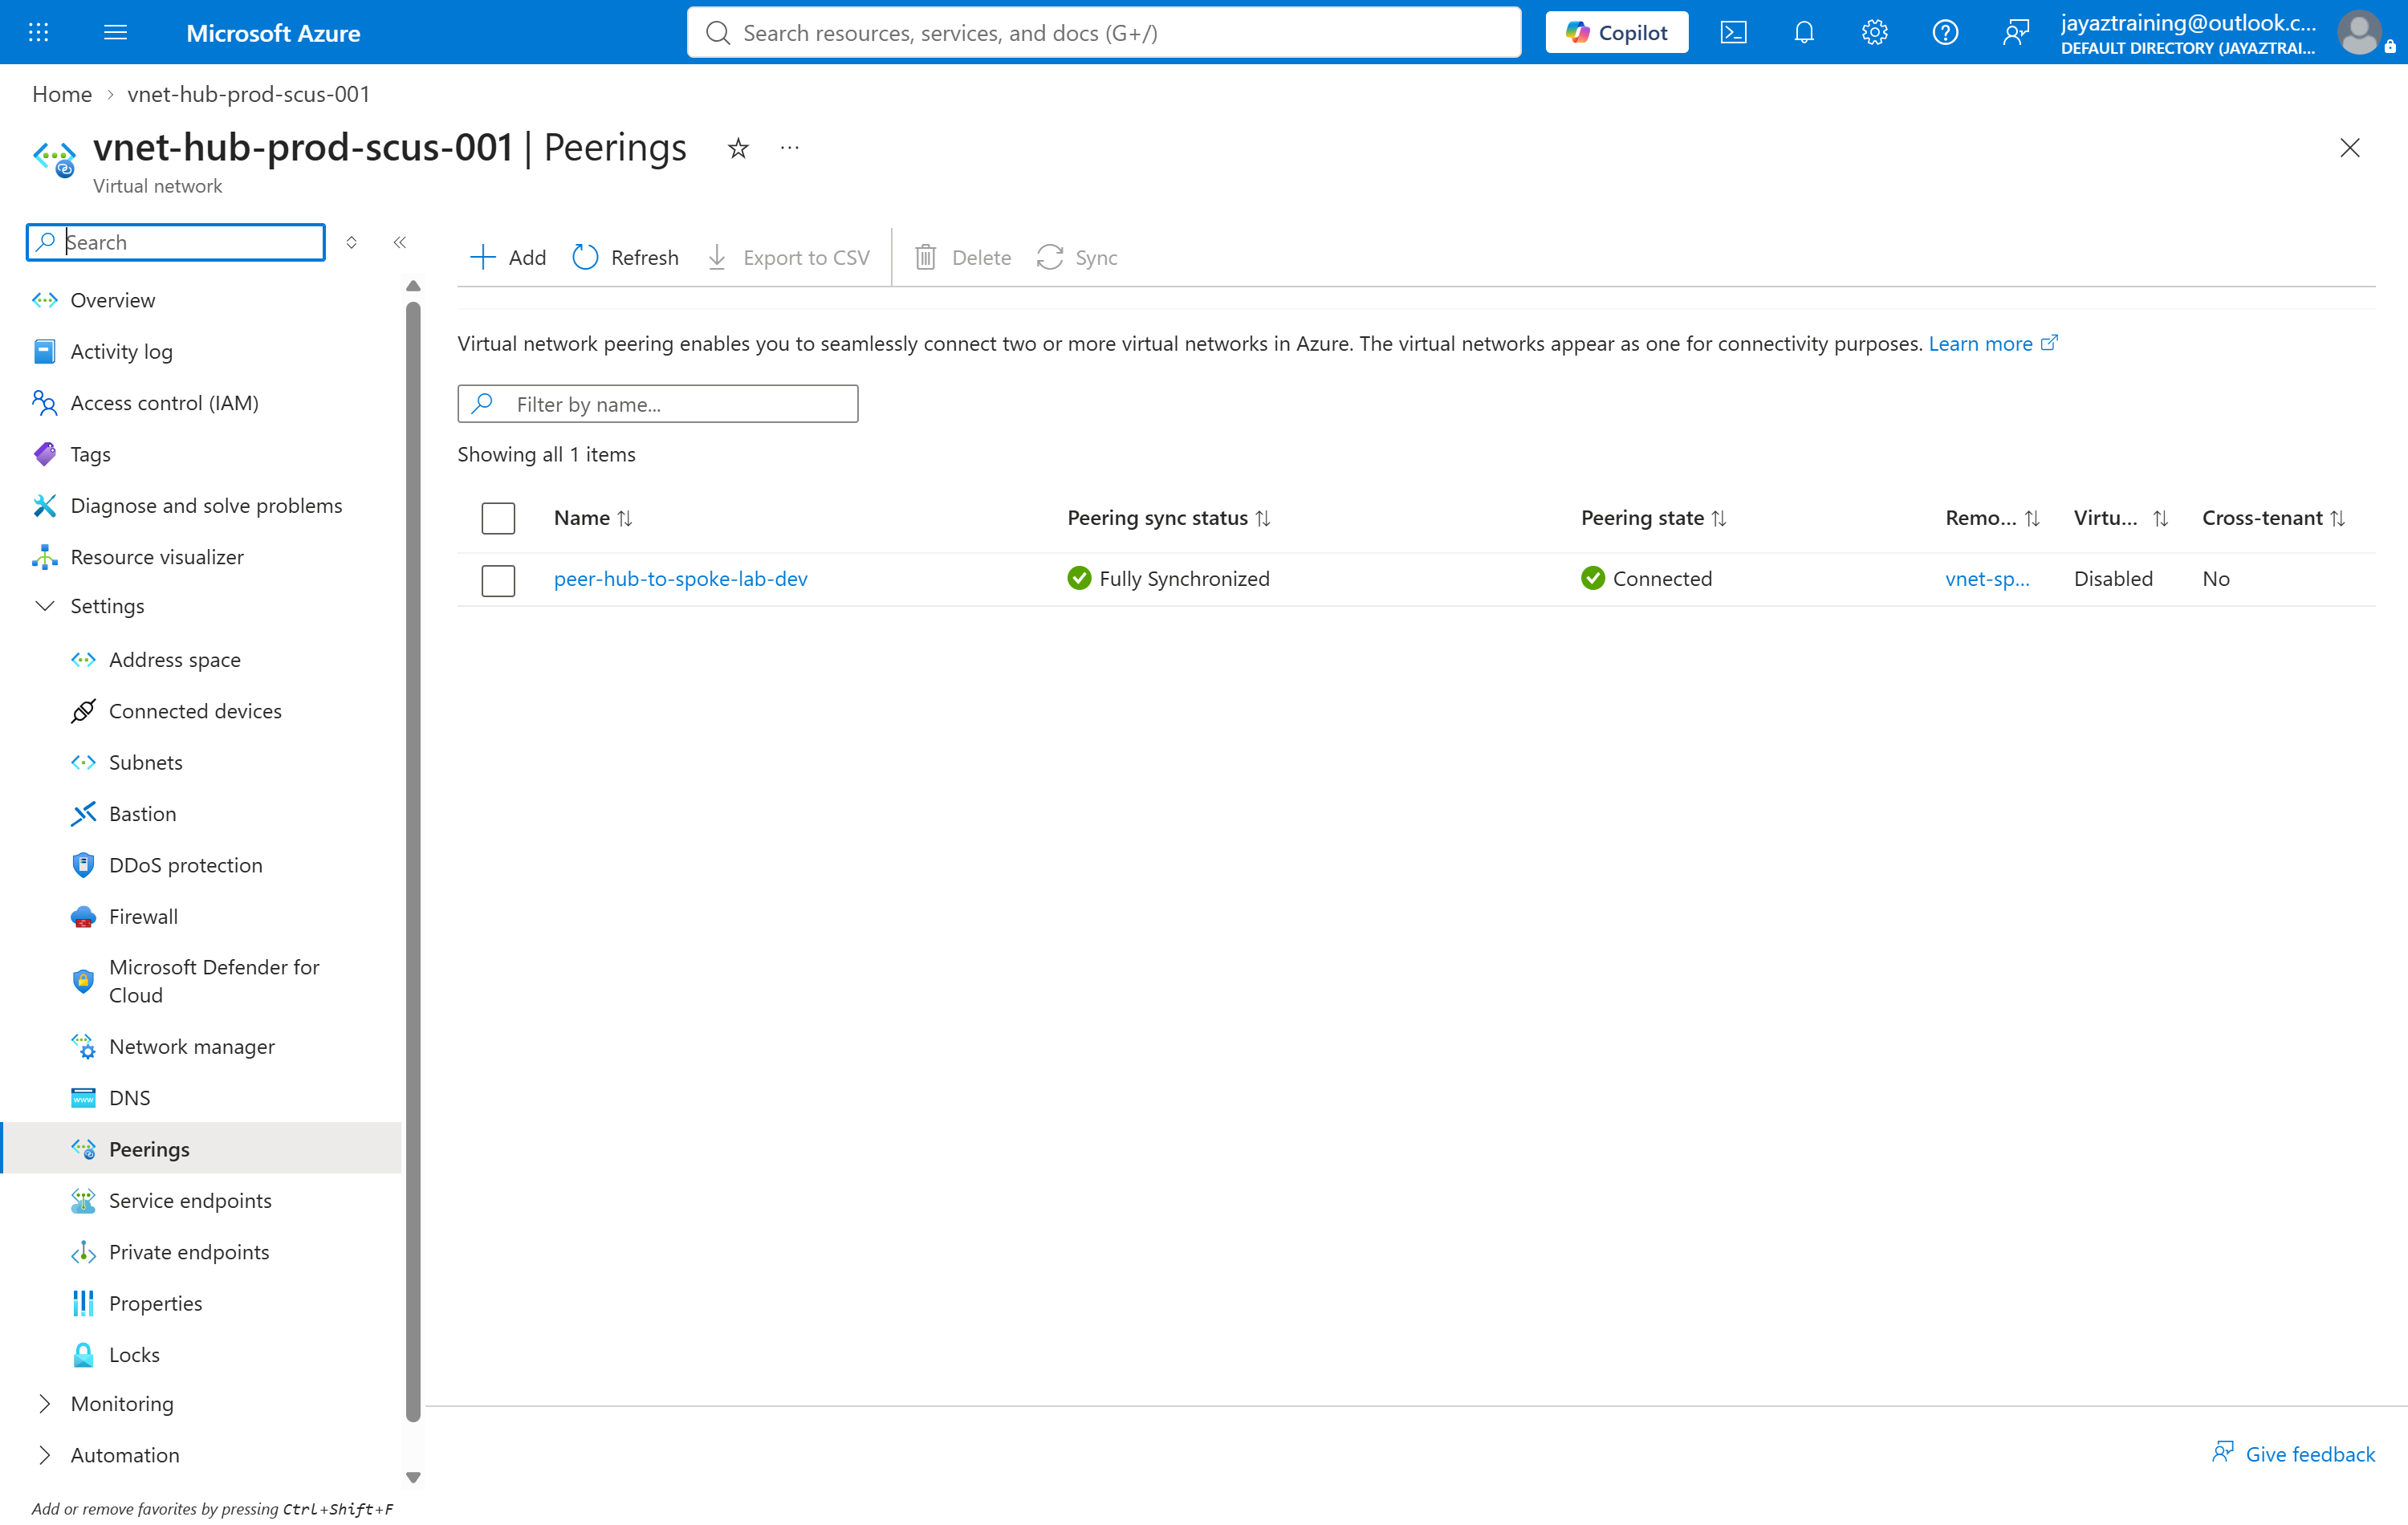The image size is (2408, 1525).
Task: Click the sidebar expand/collapse all arrows
Action: [351, 242]
